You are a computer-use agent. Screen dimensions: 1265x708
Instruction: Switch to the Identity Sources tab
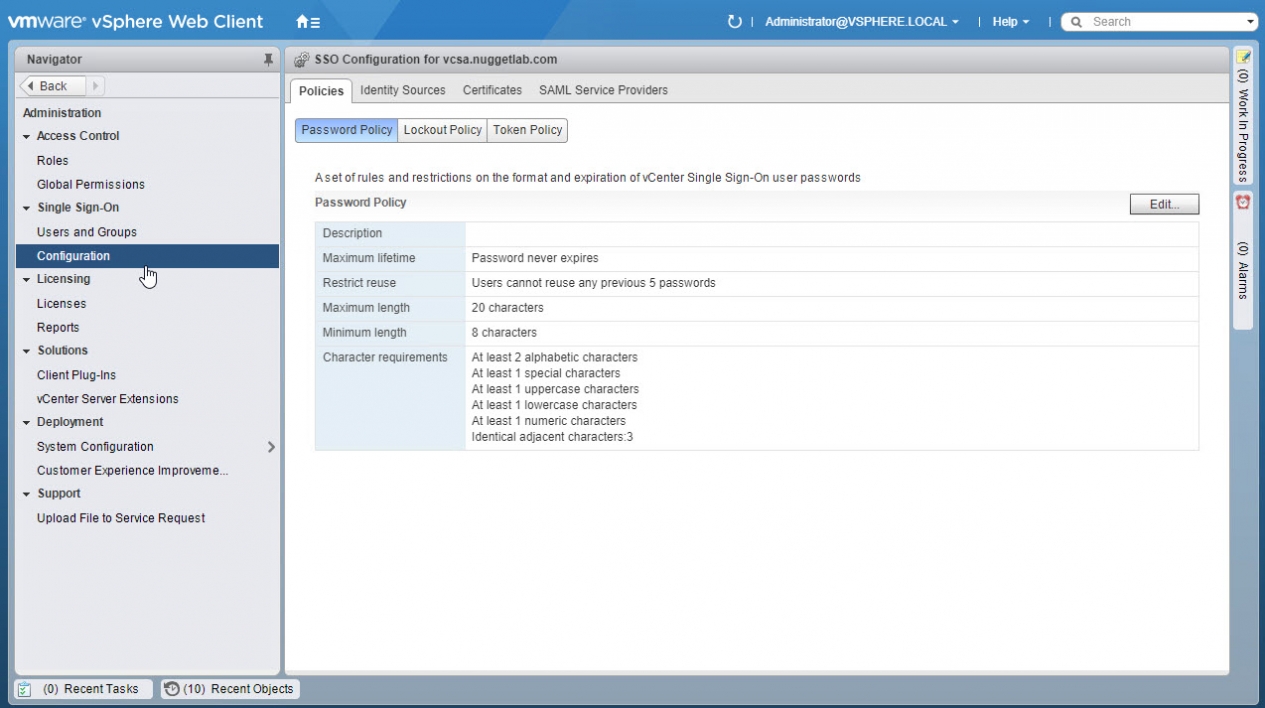click(x=402, y=90)
